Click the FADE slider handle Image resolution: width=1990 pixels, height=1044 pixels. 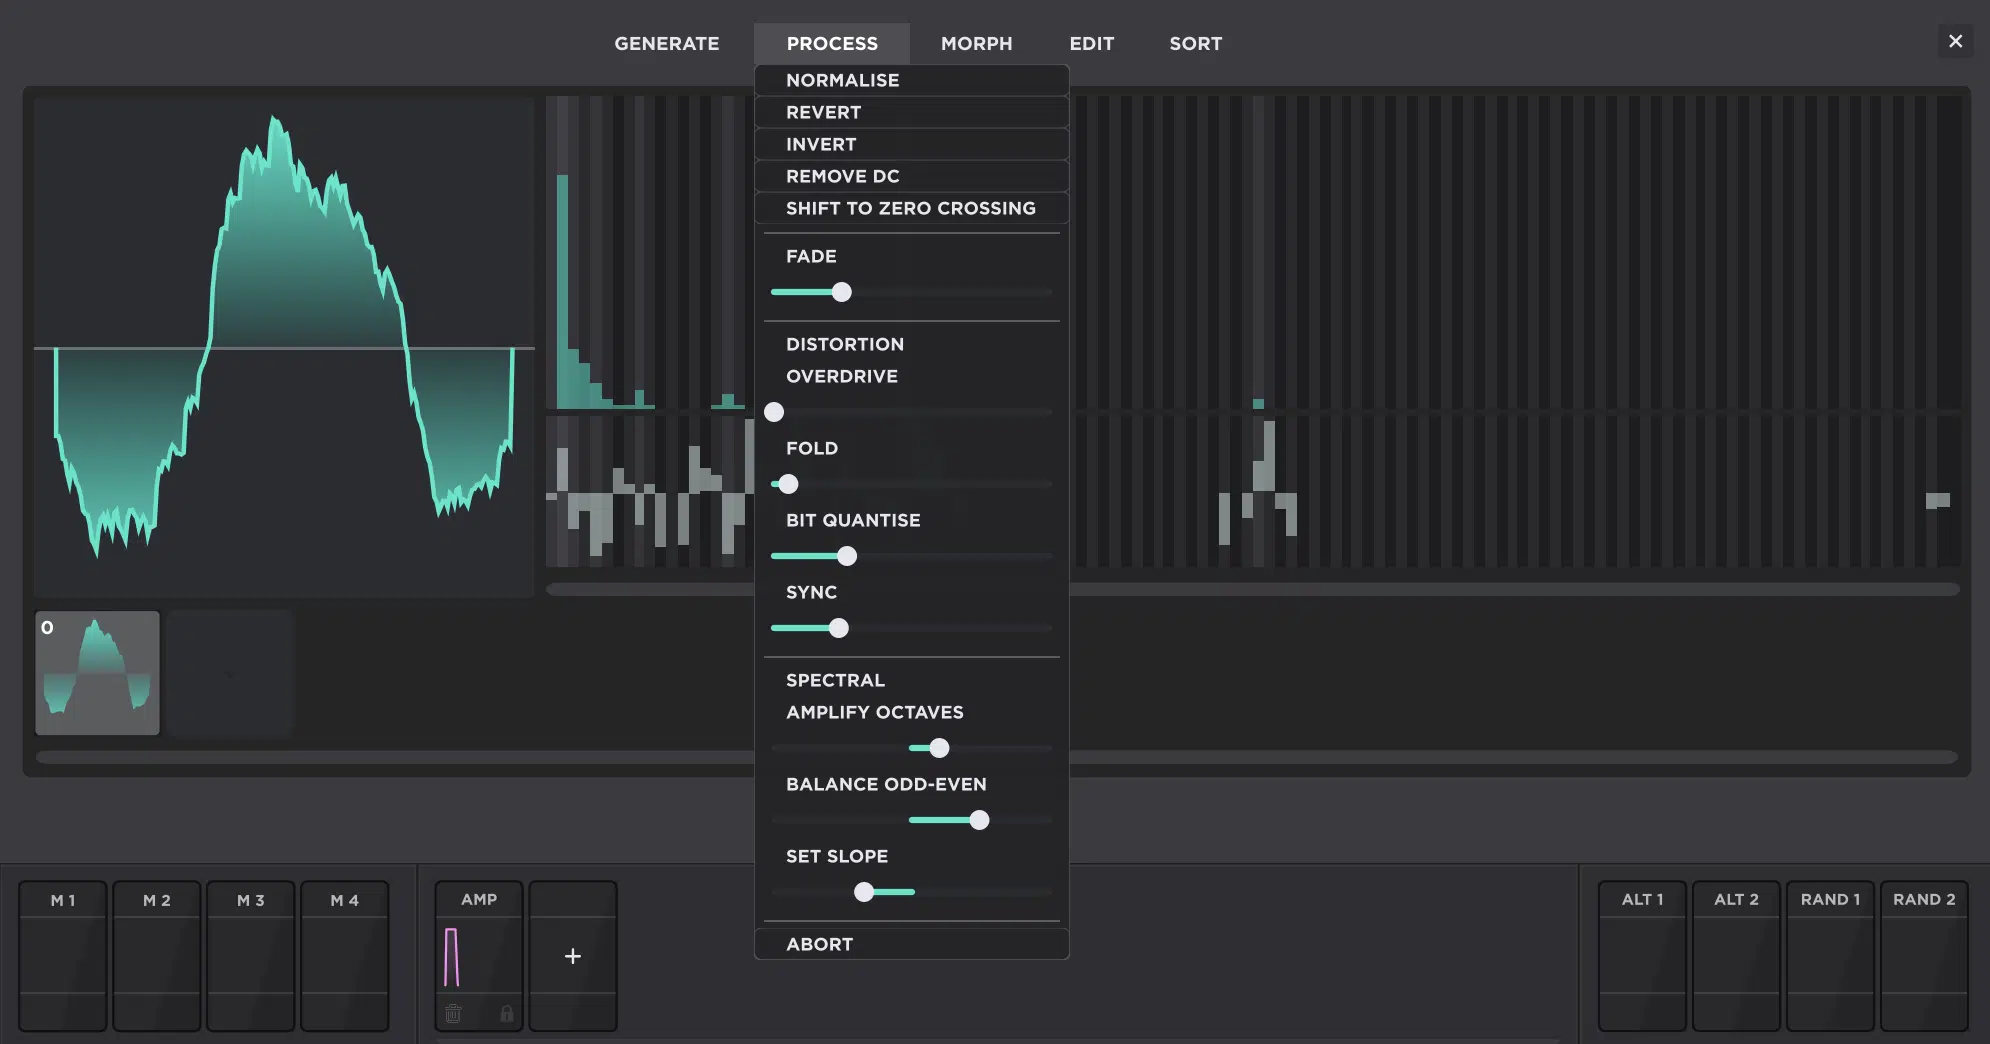point(842,292)
